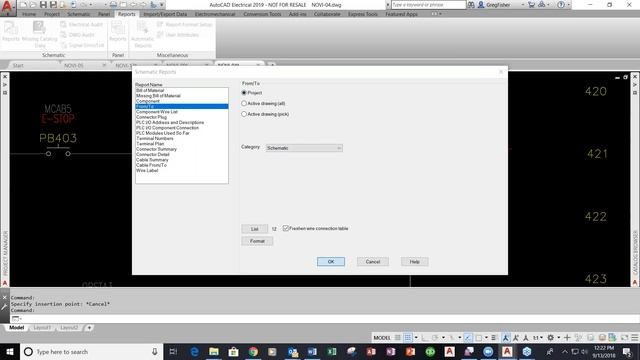640x360 pixels.
Task: Switch to the Layout1 tab
Action: pyautogui.click(x=42, y=328)
